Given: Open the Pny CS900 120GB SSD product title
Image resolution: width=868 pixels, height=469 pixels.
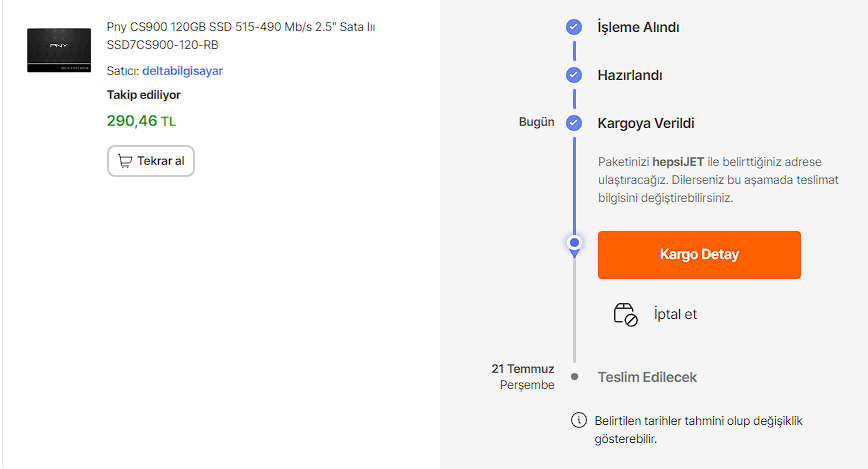Looking at the screenshot, I should pyautogui.click(x=241, y=35).
